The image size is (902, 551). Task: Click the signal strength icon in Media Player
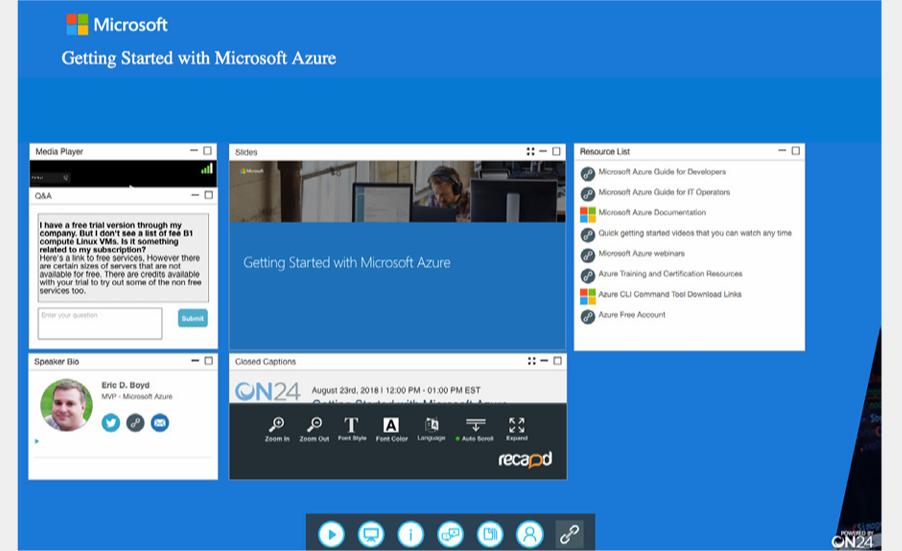(207, 169)
